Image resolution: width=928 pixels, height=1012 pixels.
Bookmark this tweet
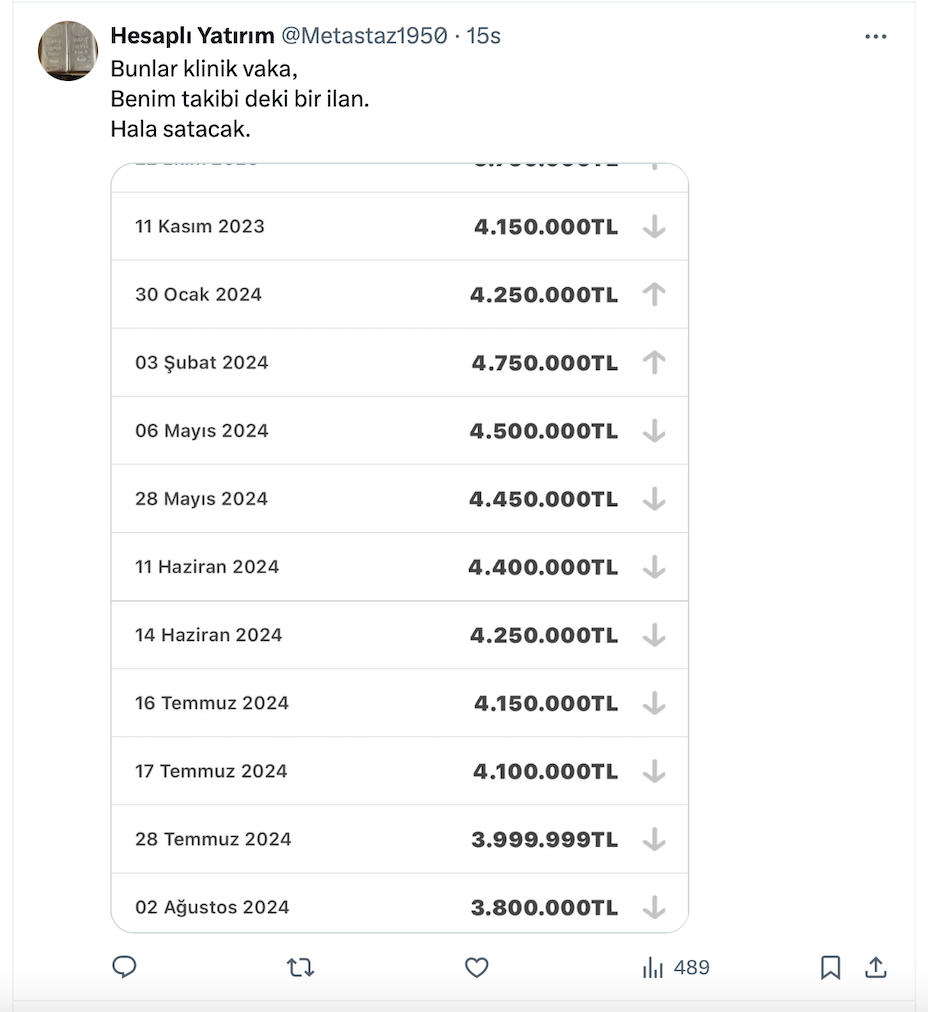[x=830, y=967]
